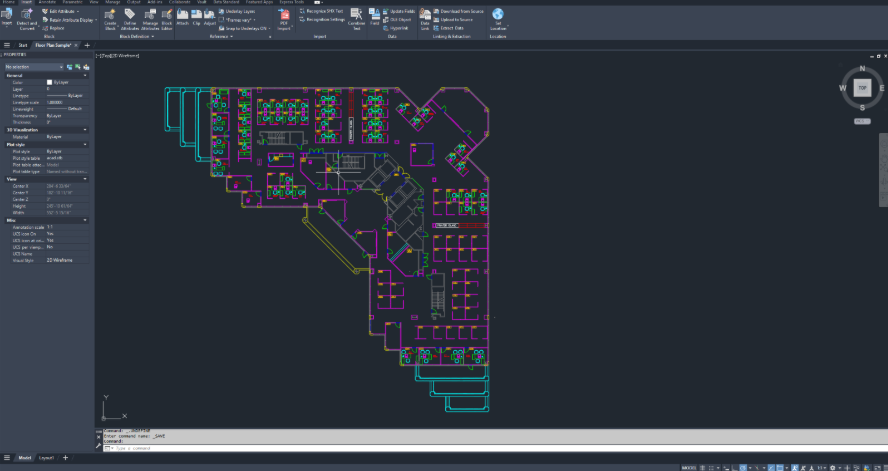Expand the Block Definition panel dropdown
The width and height of the screenshot is (888, 471).
(136, 36)
